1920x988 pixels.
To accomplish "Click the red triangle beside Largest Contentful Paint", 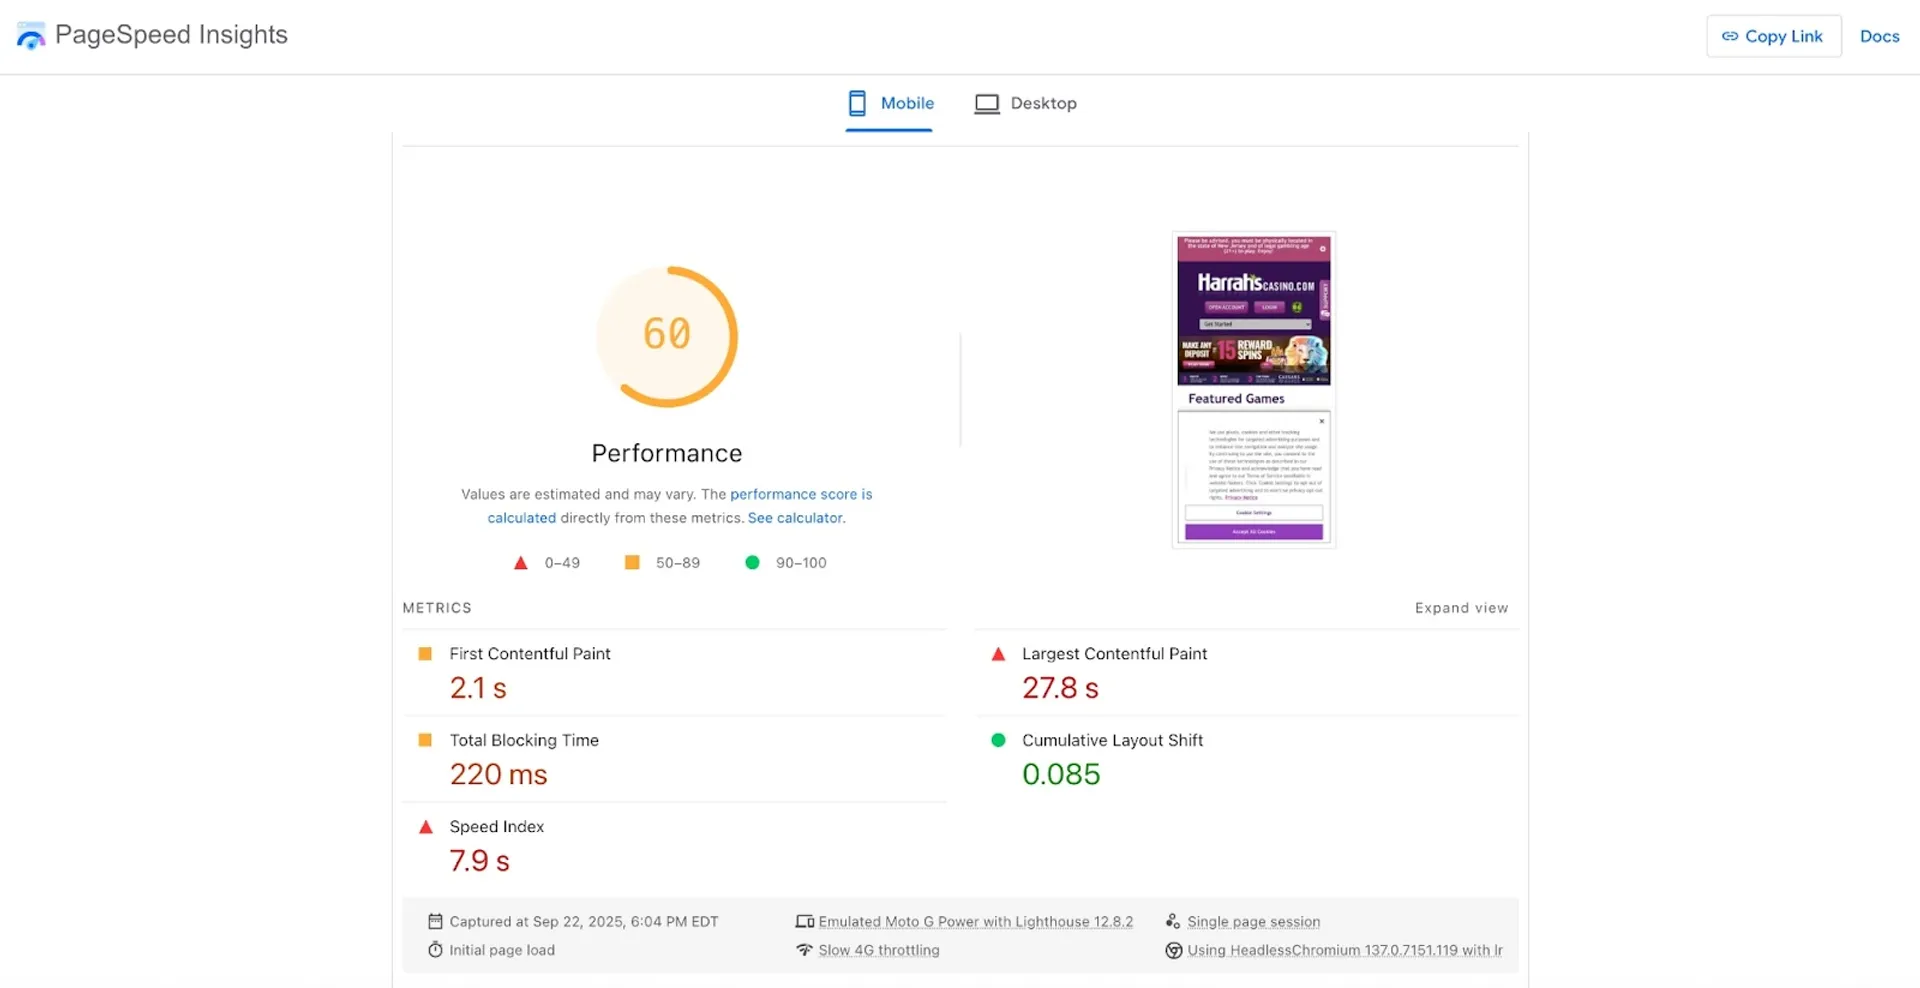I will click(x=997, y=654).
